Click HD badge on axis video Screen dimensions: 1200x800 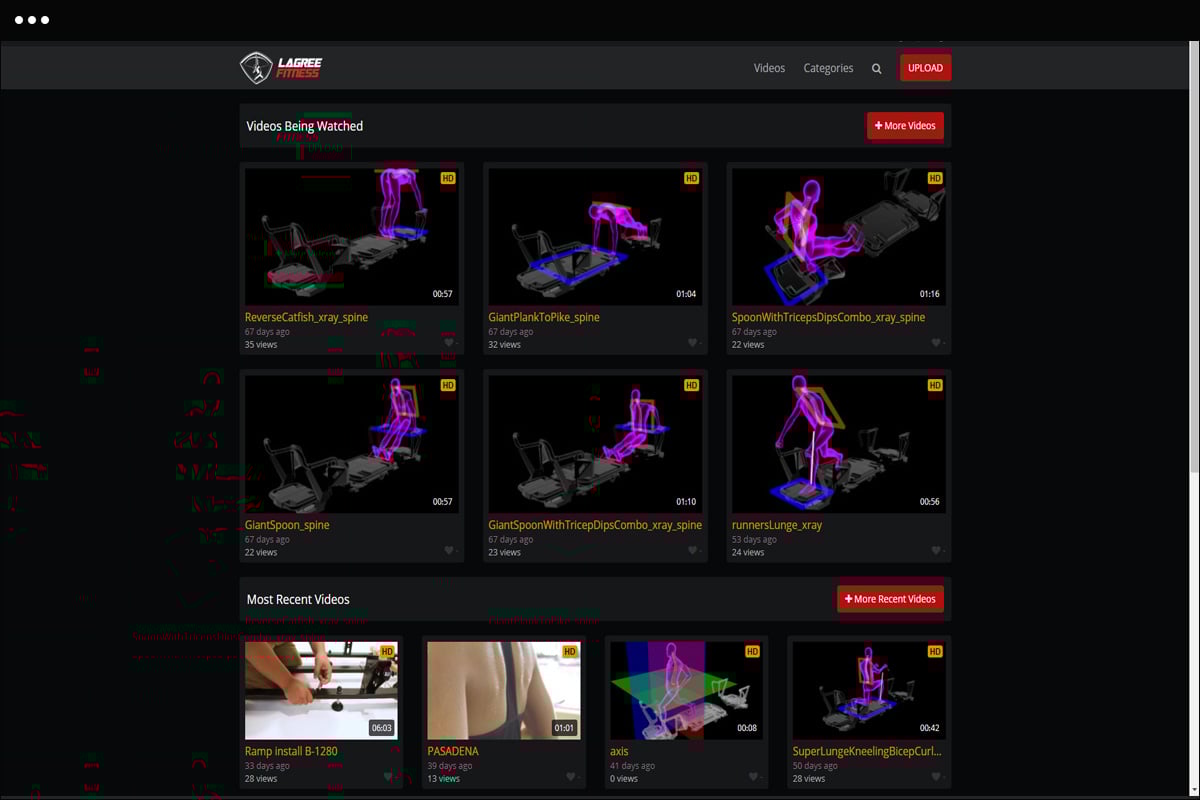pyautogui.click(x=752, y=652)
